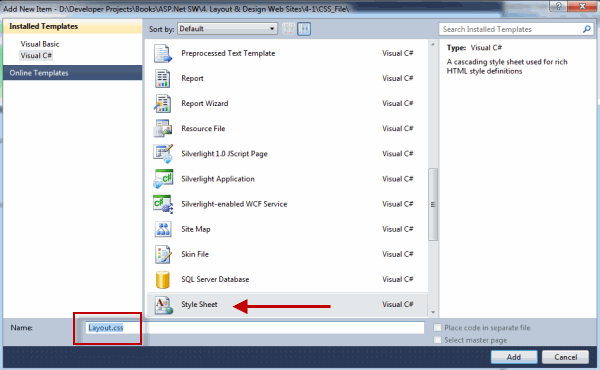Click the Silverlight-enabled WCF Service icon
This screenshot has height=370, width=600.
pos(163,204)
